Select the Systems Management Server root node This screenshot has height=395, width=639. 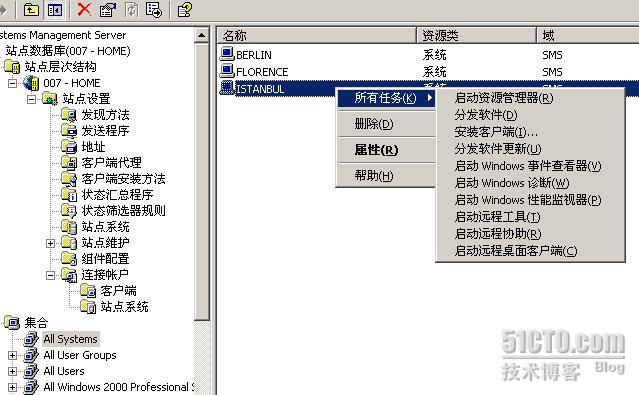click(63, 35)
